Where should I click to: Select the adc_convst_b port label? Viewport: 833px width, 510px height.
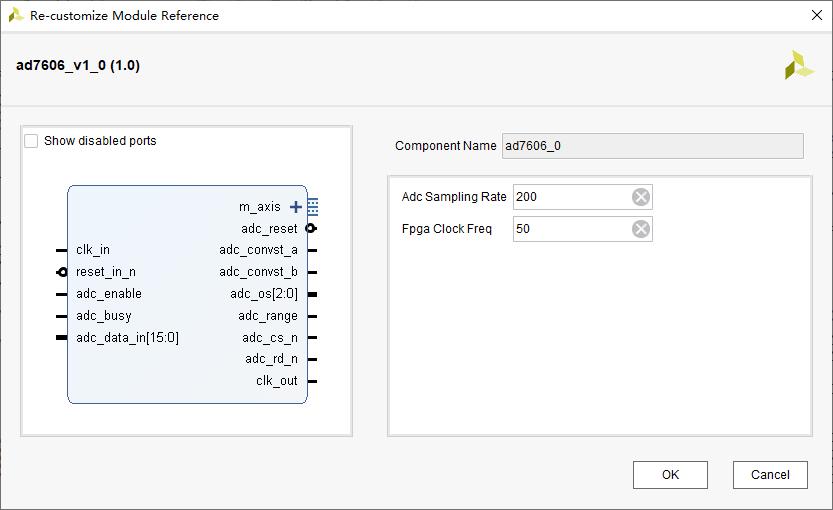(258, 272)
